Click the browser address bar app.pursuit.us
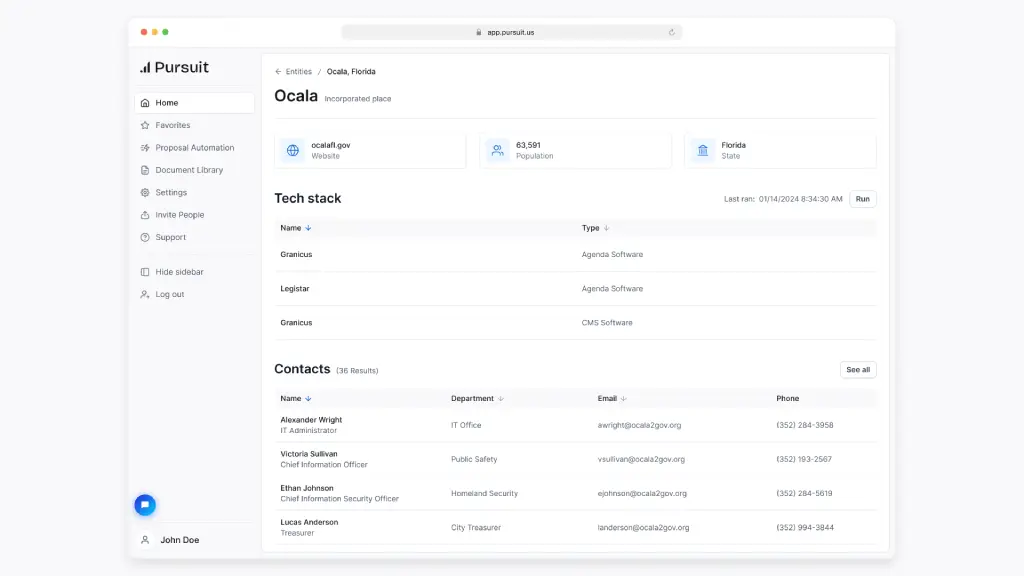 pos(511,32)
